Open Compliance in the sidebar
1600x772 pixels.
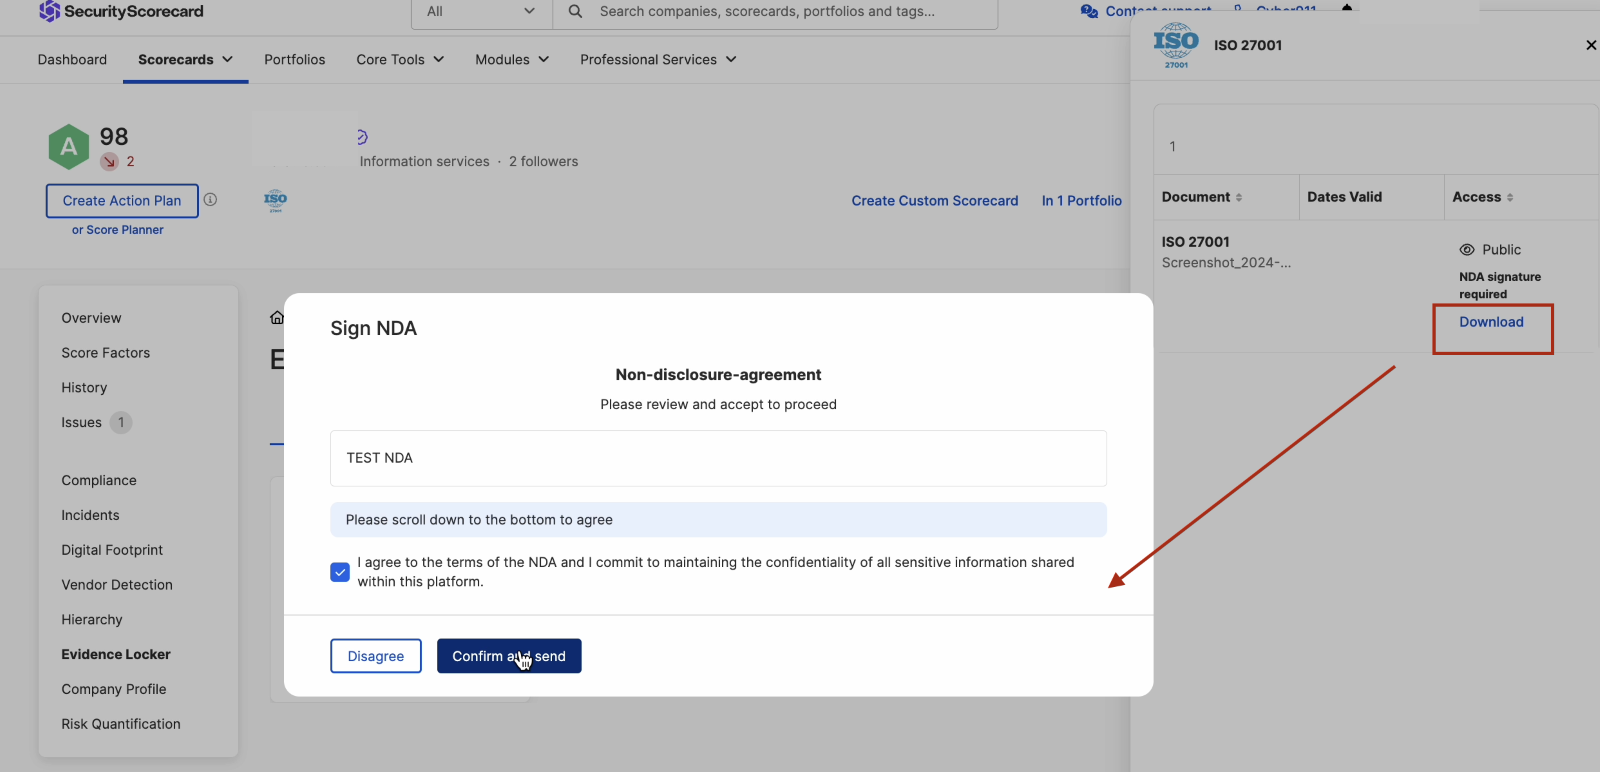pyautogui.click(x=99, y=481)
